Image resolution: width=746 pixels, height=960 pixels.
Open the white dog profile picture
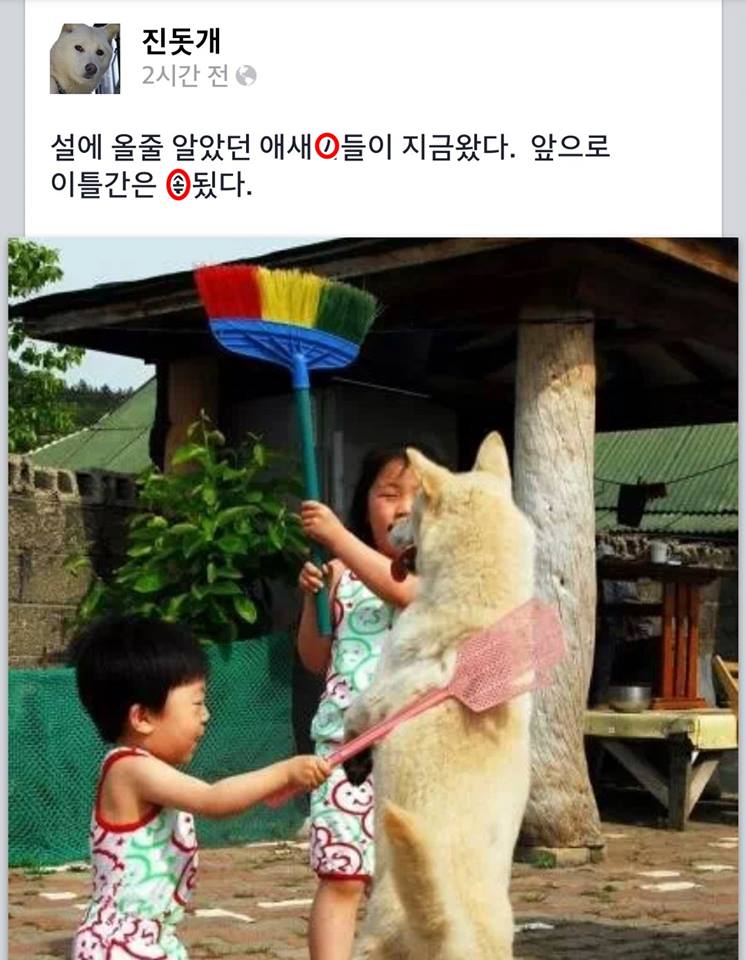coord(85,59)
